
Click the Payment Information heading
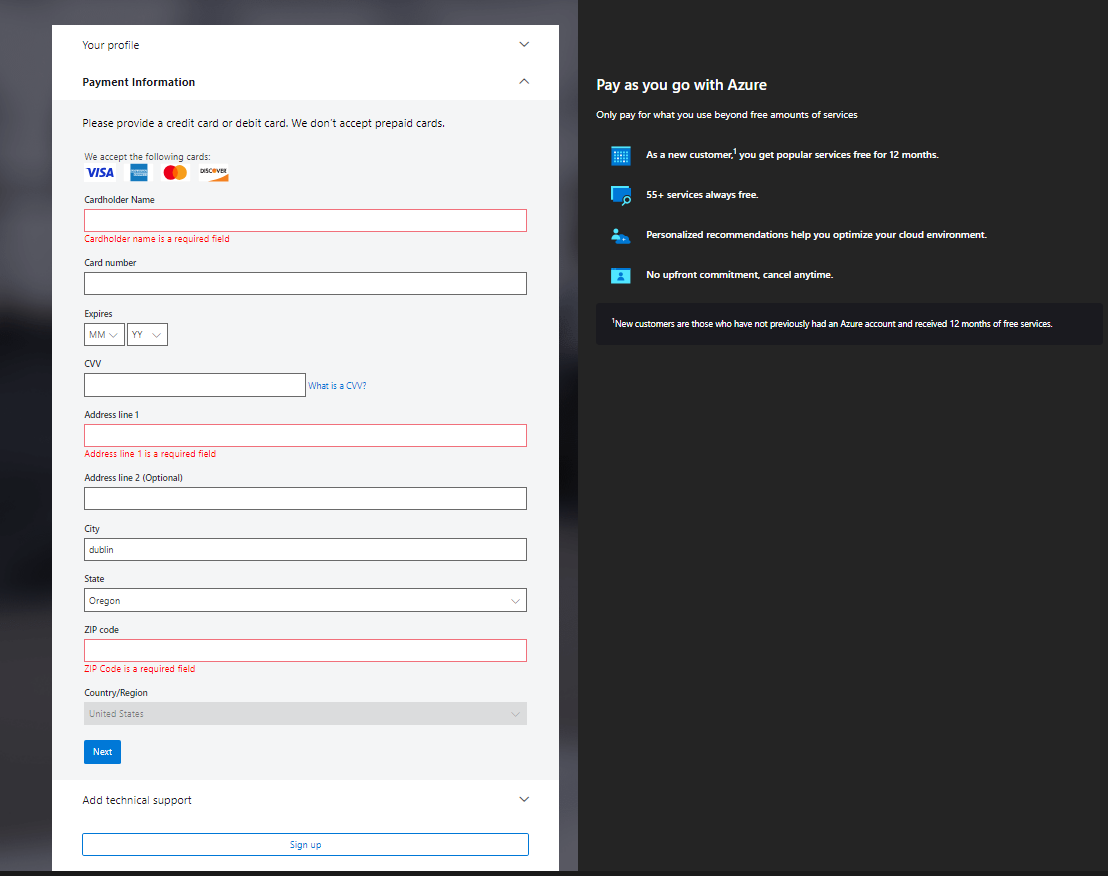[x=138, y=82]
